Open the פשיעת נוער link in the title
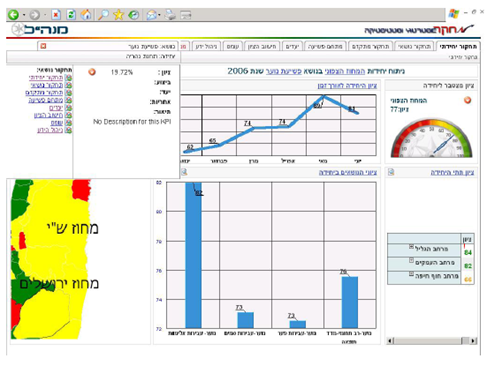Screen dimensions: 488x367 pos(284,71)
